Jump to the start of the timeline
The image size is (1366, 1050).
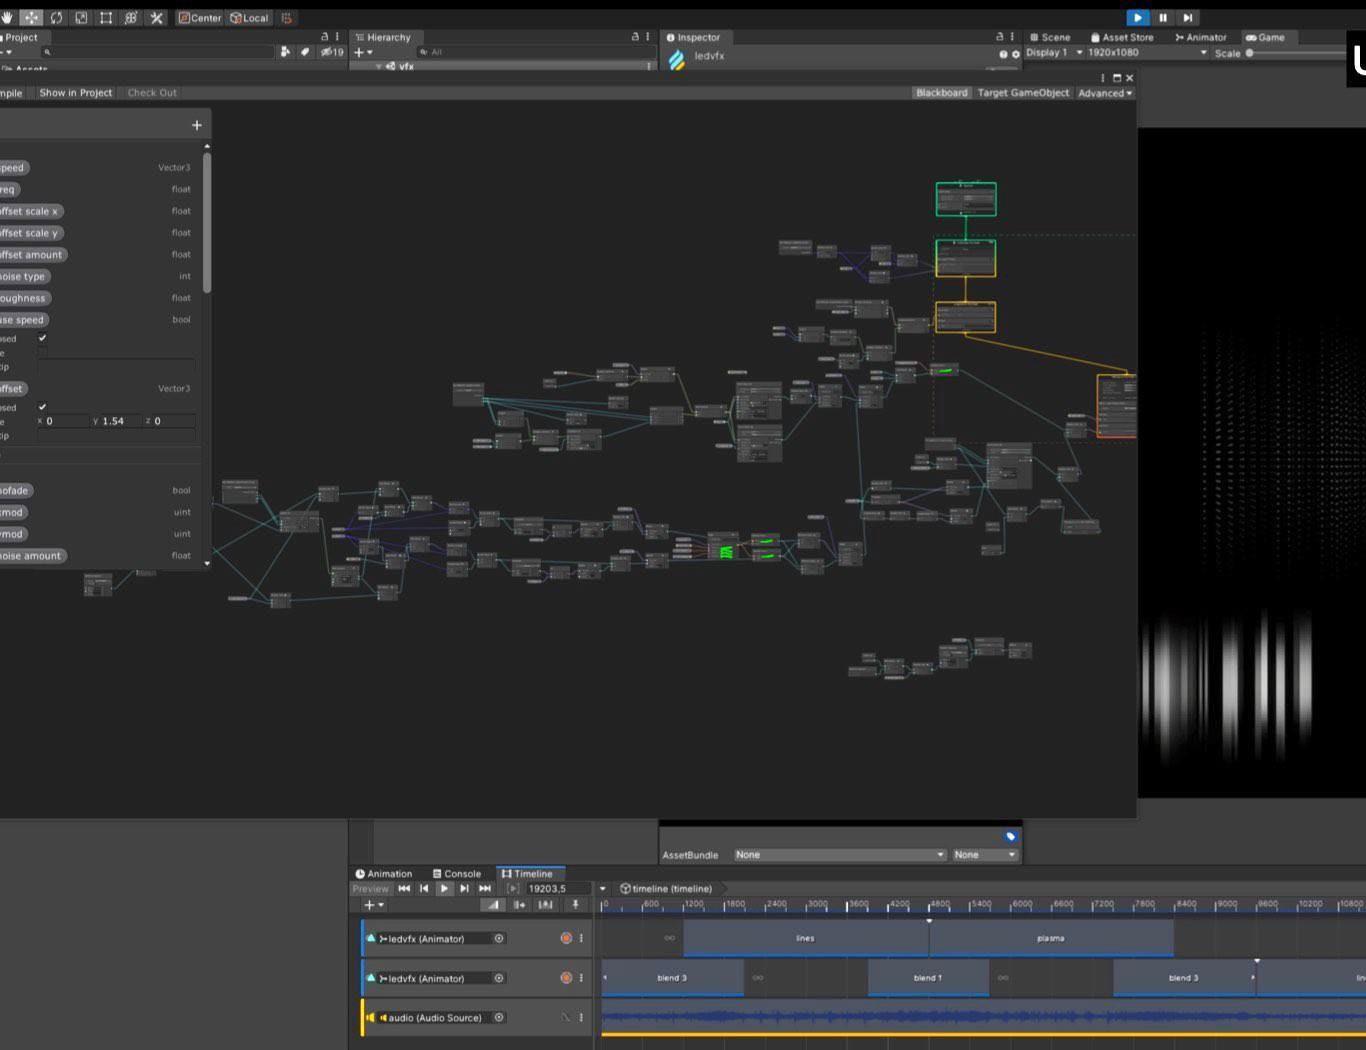[x=404, y=888]
